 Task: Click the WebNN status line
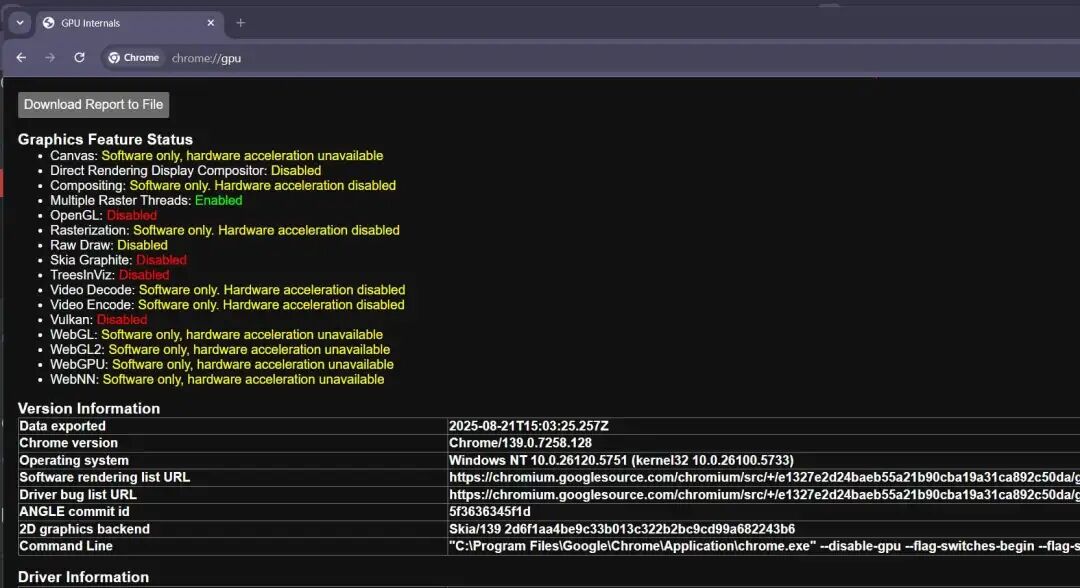(217, 379)
